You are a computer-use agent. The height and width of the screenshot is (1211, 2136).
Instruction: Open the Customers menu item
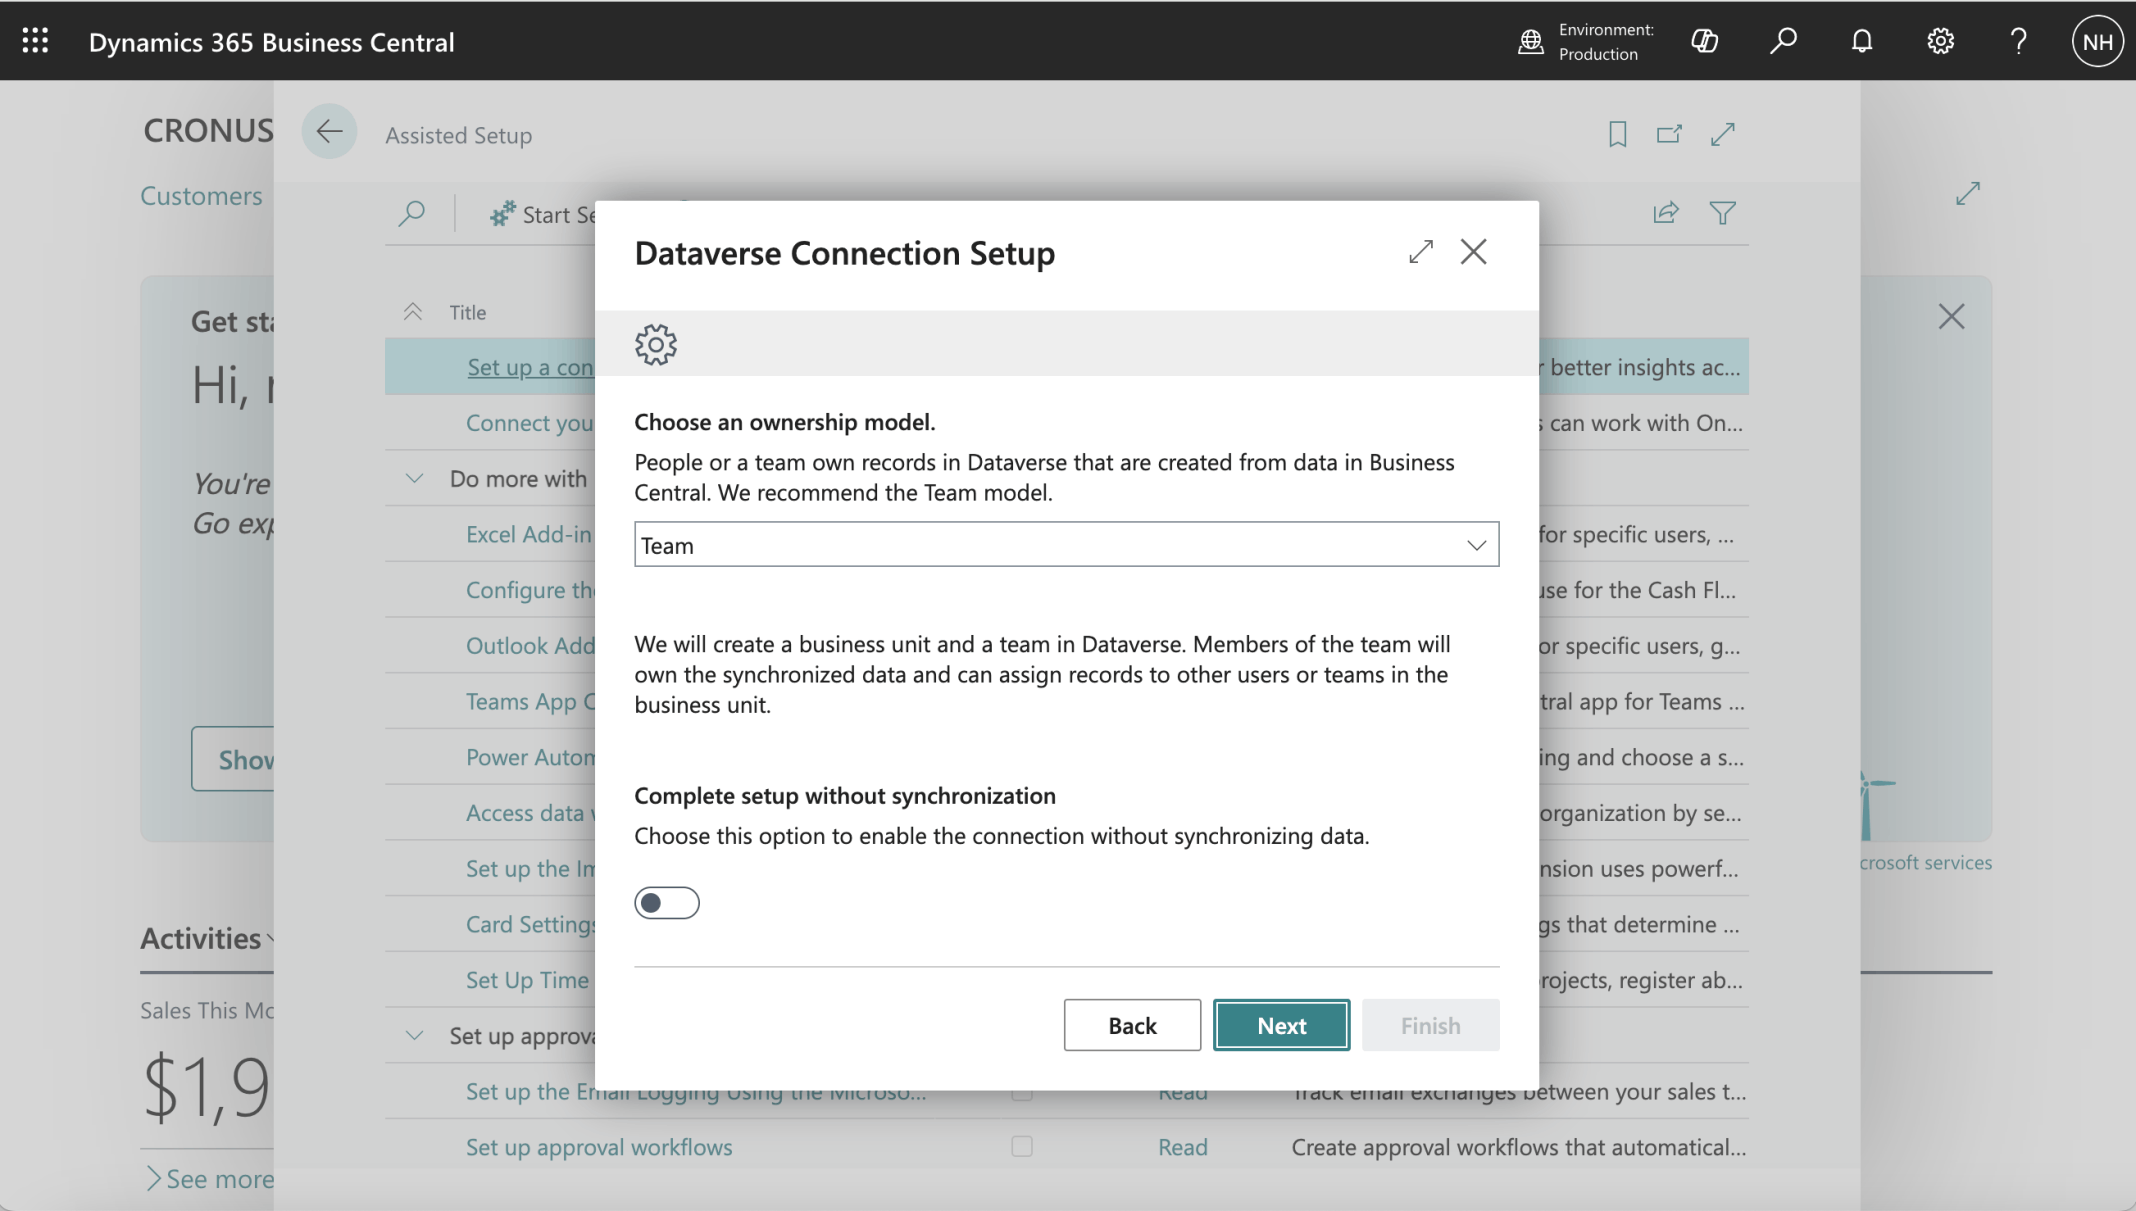[201, 196]
